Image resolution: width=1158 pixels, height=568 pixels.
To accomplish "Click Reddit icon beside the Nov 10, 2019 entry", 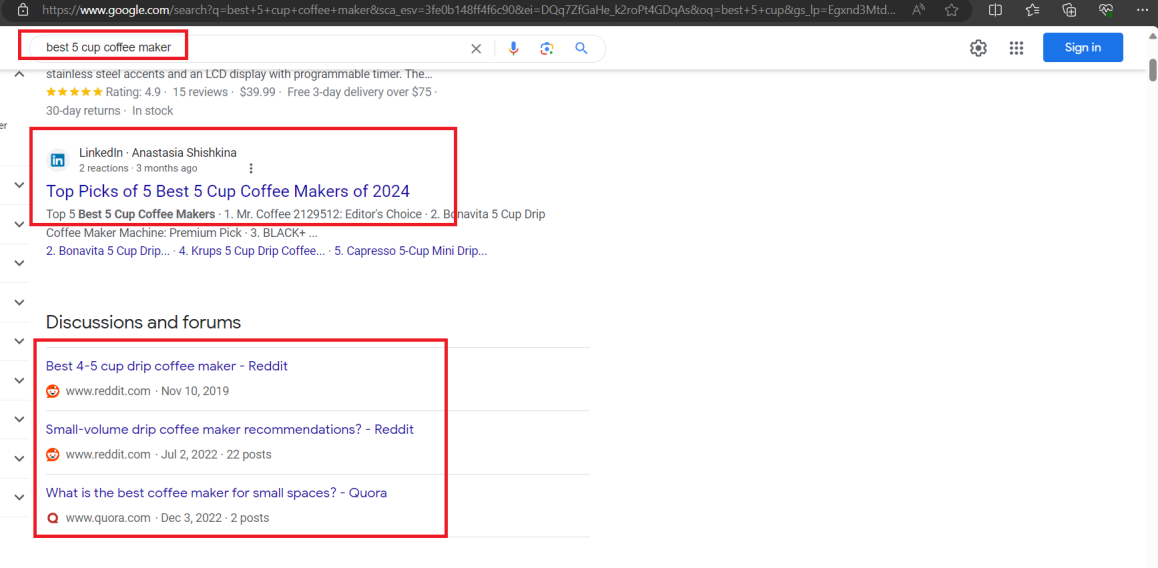I will pos(52,391).
